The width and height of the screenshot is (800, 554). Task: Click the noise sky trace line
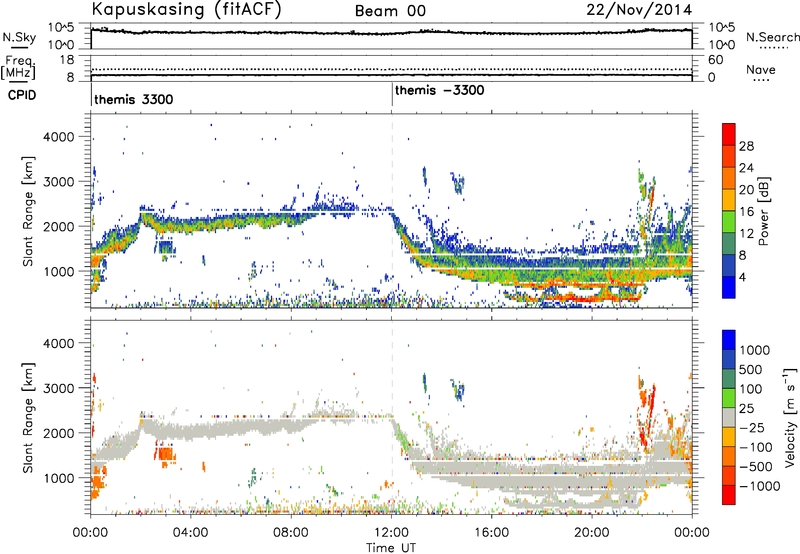pyautogui.click(x=391, y=33)
